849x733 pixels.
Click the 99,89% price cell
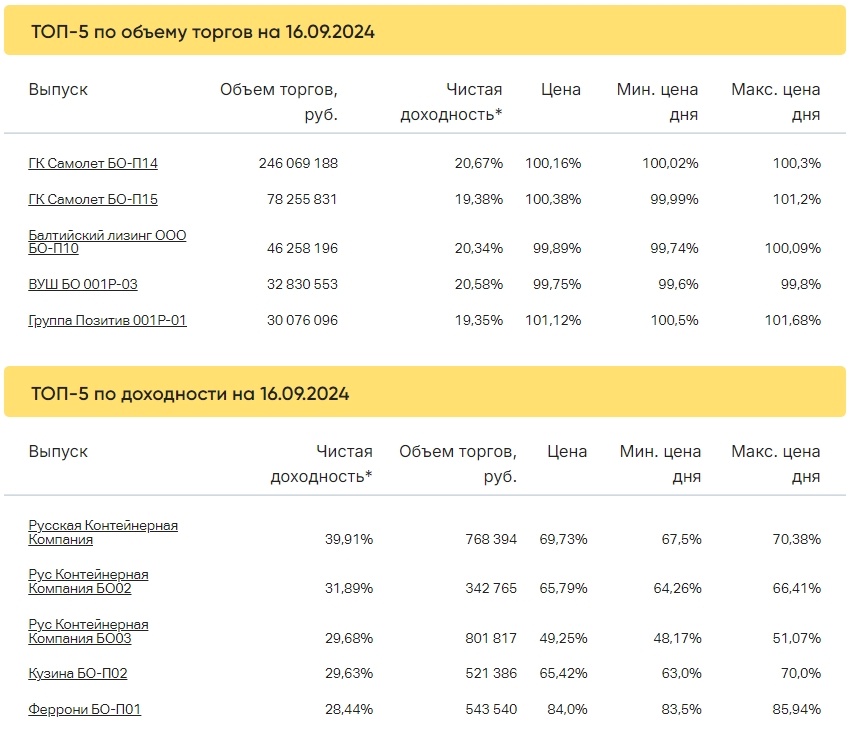coord(557,248)
